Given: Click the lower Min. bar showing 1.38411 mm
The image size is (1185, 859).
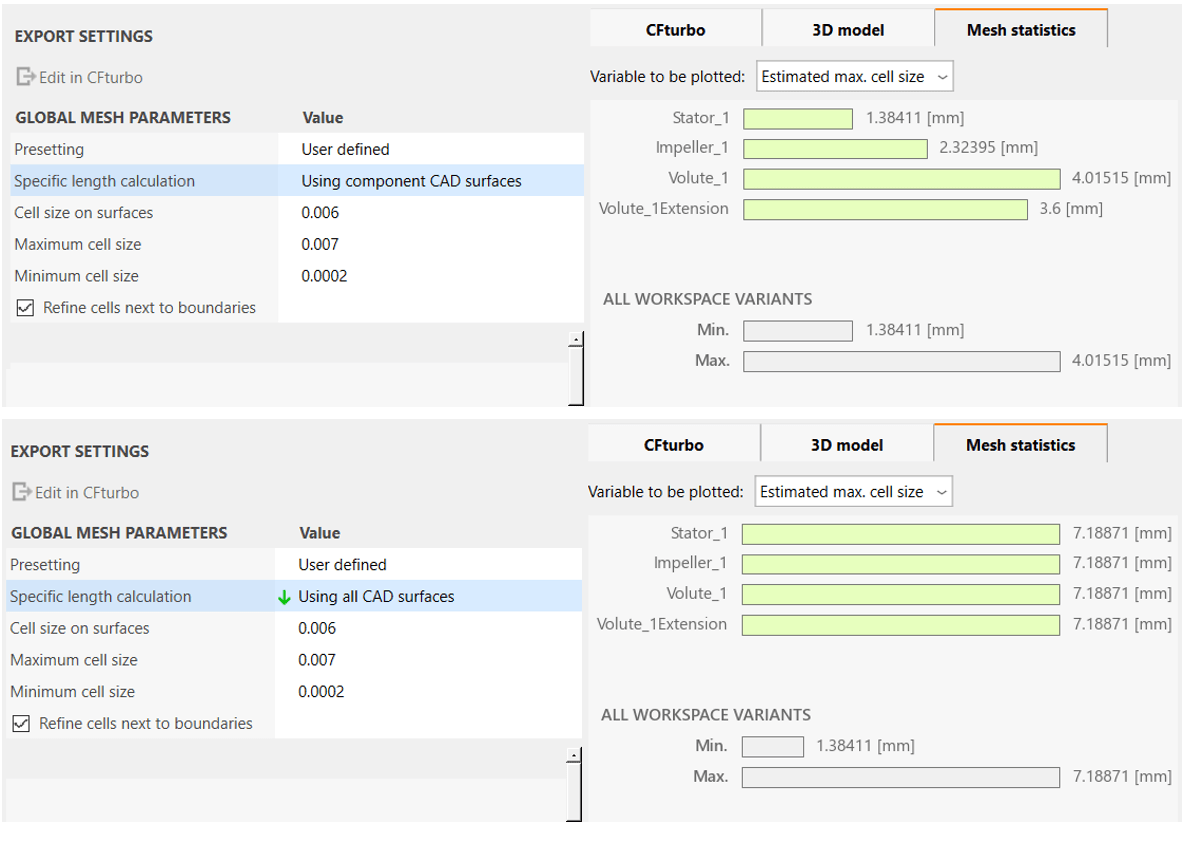Looking at the screenshot, I should click(772, 746).
